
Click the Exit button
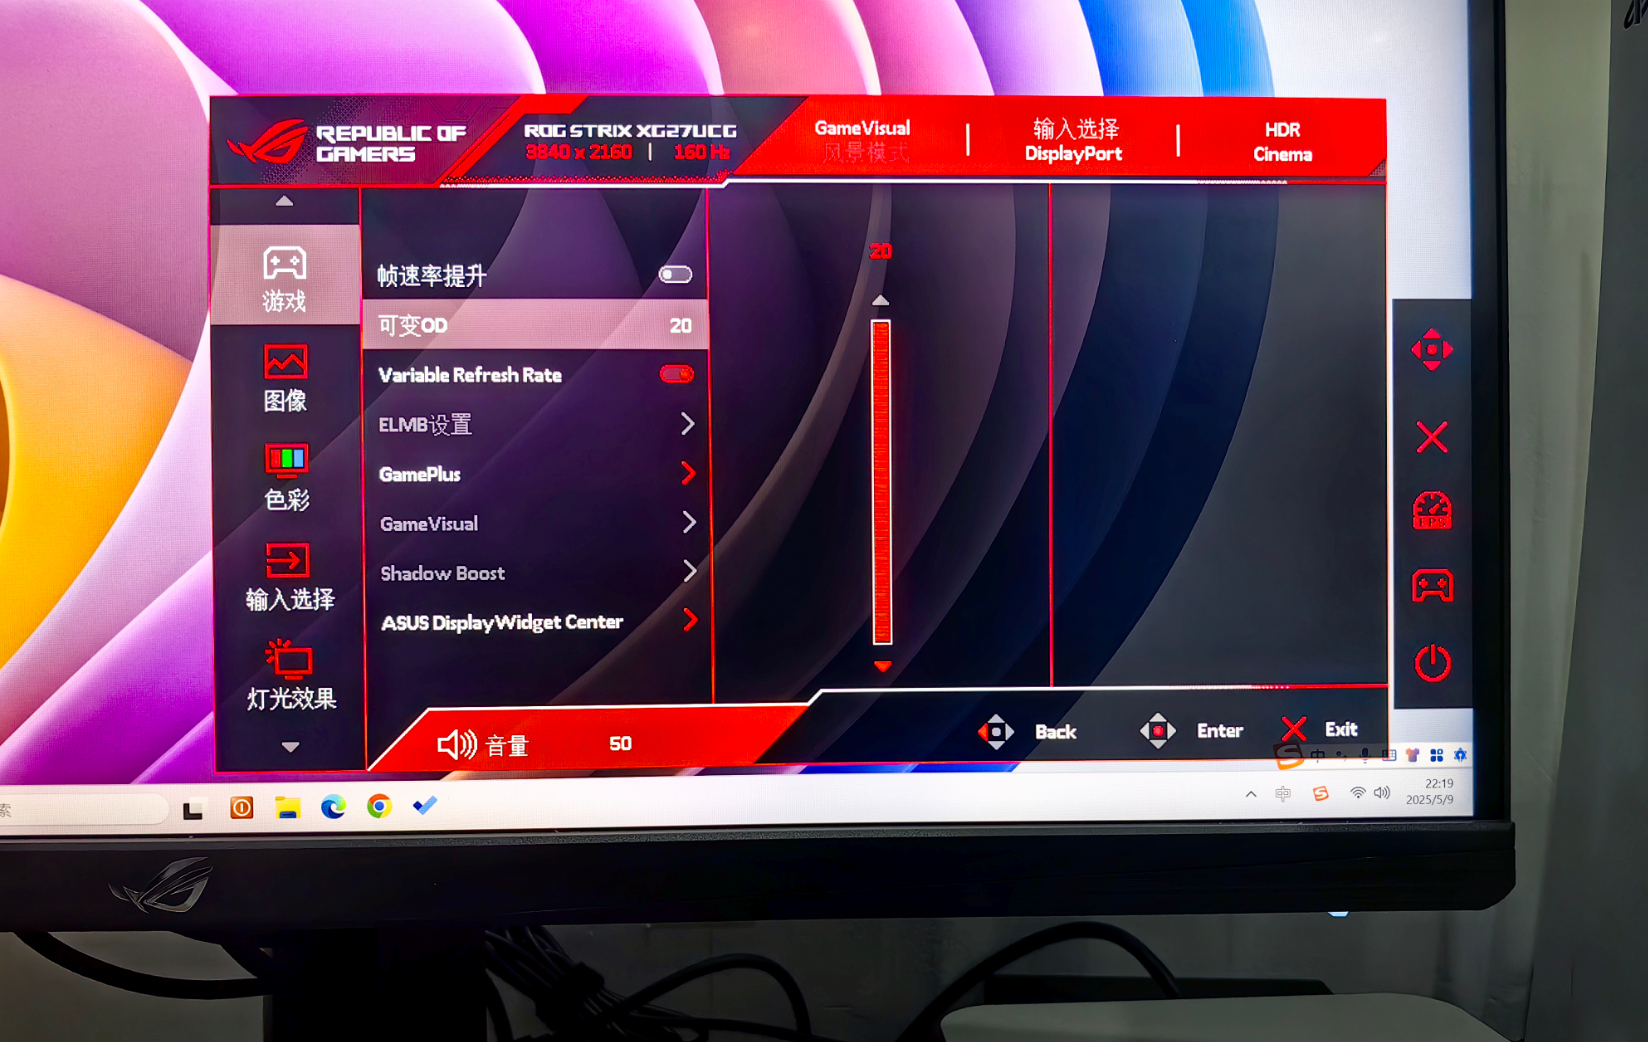[x=1319, y=730]
